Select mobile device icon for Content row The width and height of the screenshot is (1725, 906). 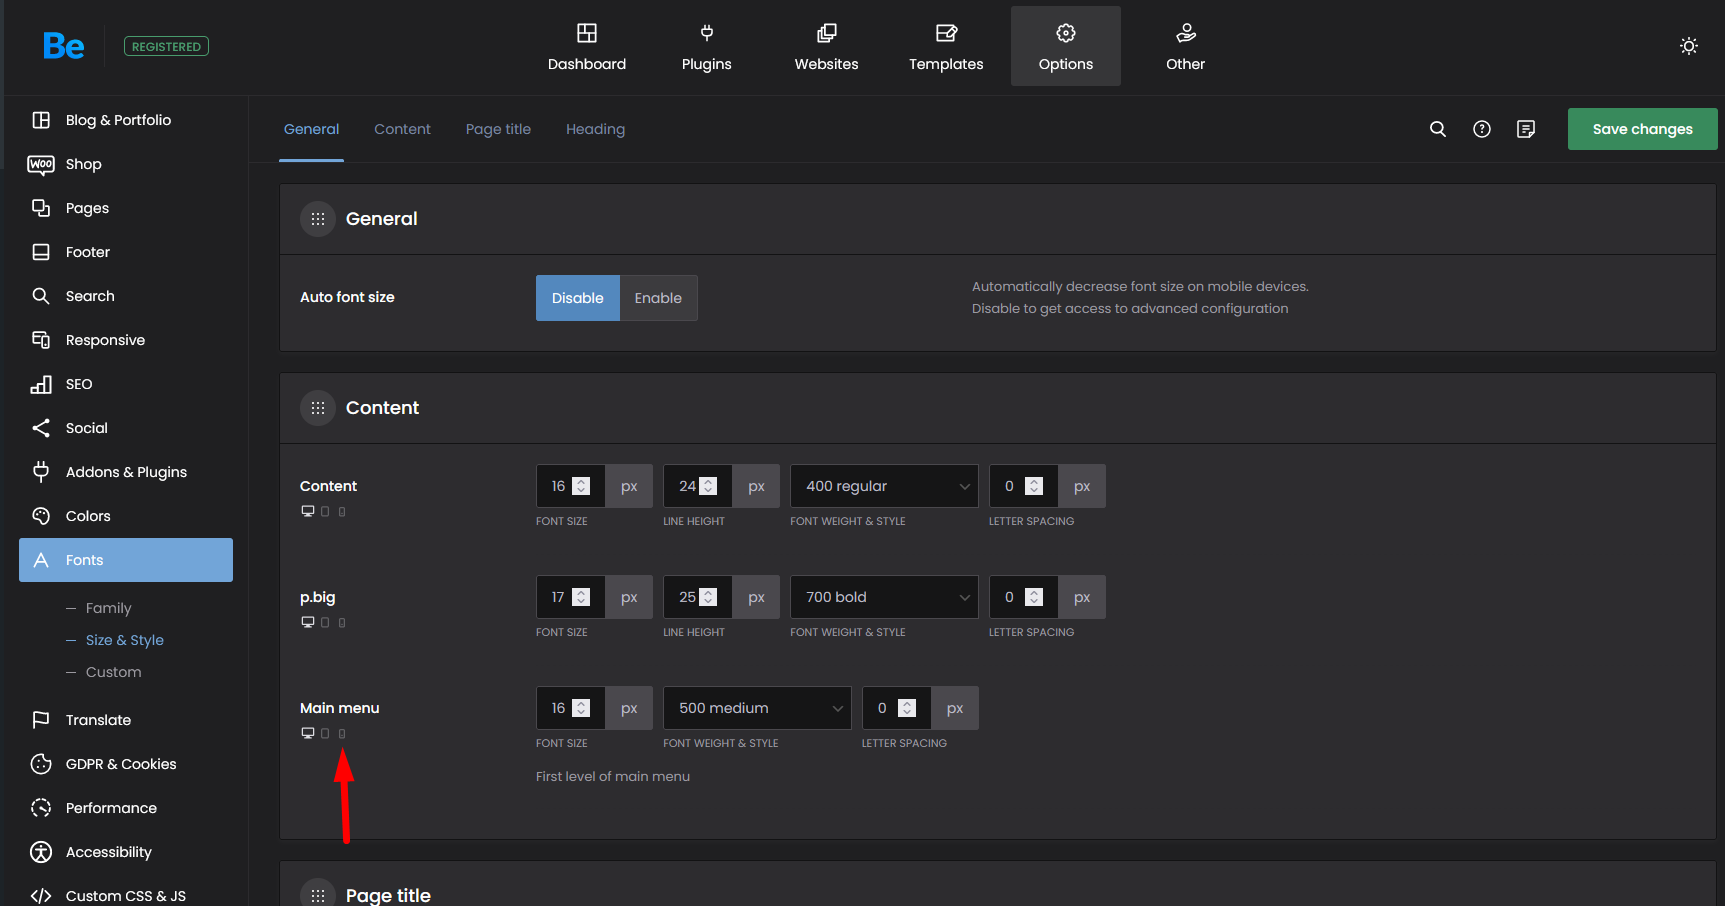tap(342, 511)
